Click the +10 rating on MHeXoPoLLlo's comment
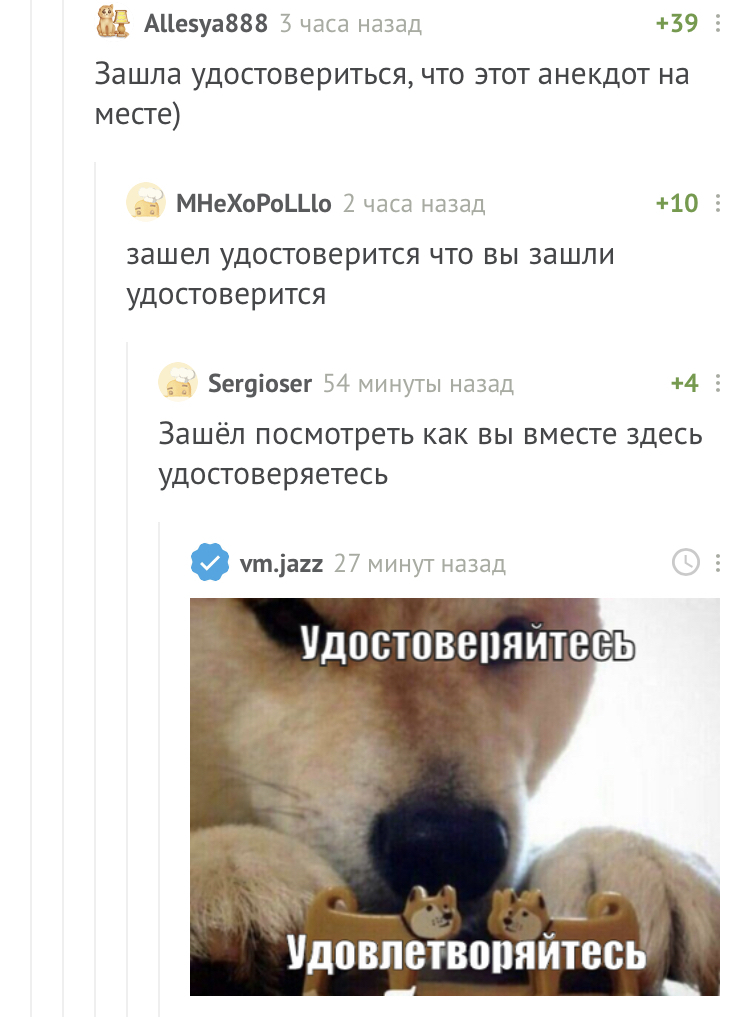Viewport: 750px width, 1017px height. [677, 203]
